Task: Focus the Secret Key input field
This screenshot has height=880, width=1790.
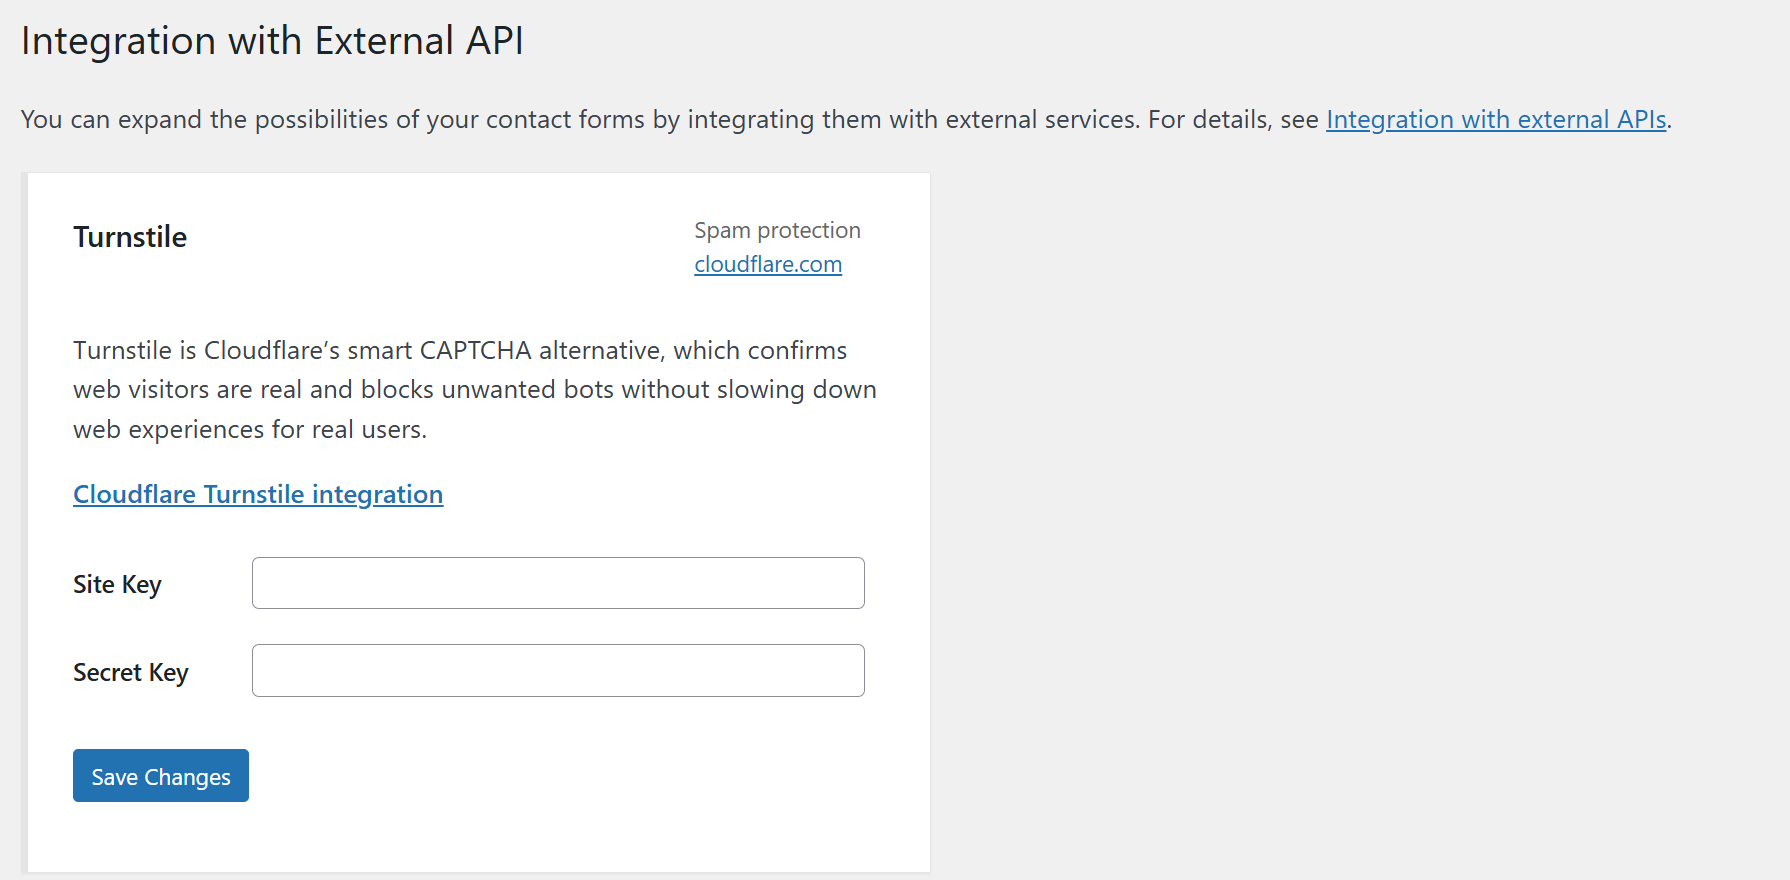Action: tap(558, 671)
